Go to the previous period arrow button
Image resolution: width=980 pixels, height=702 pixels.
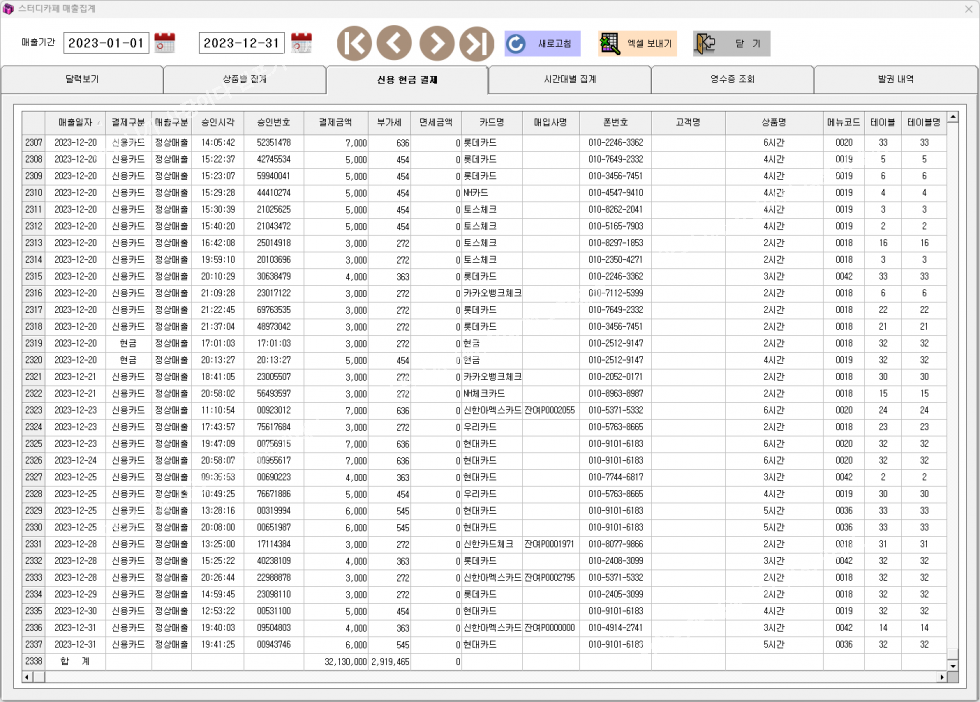tap(394, 43)
